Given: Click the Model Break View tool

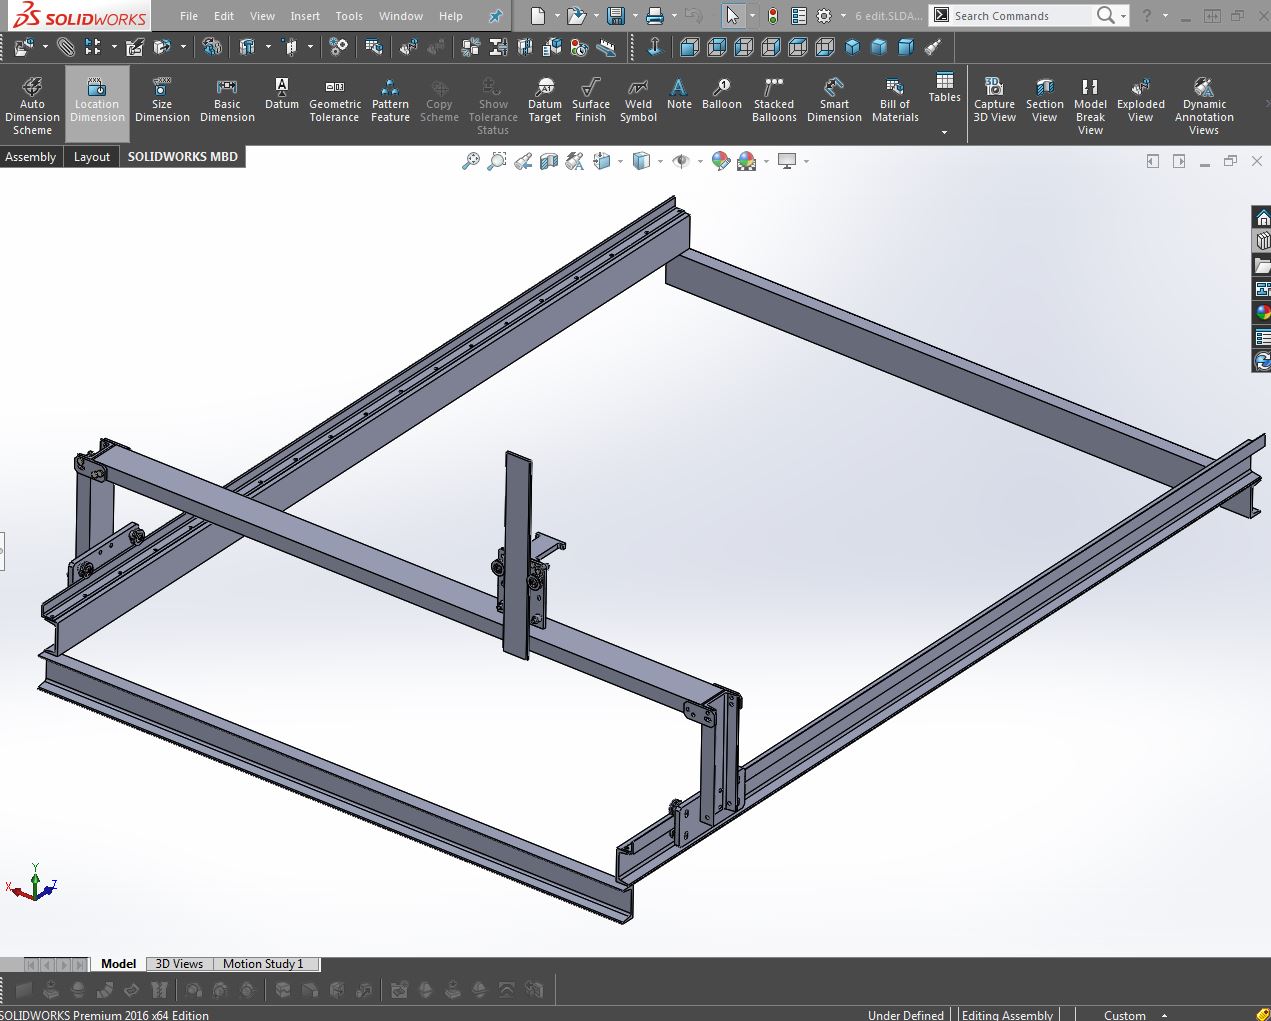Looking at the screenshot, I should pyautogui.click(x=1090, y=105).
